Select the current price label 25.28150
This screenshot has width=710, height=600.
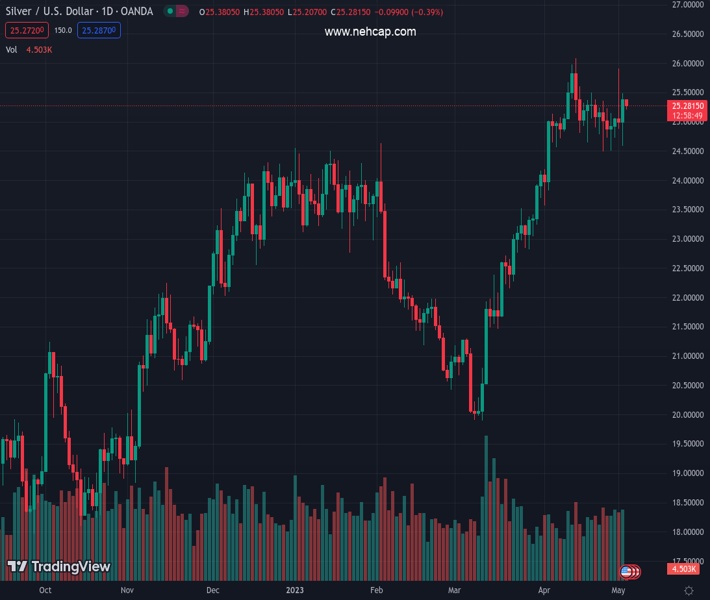(x=688, y=105)
